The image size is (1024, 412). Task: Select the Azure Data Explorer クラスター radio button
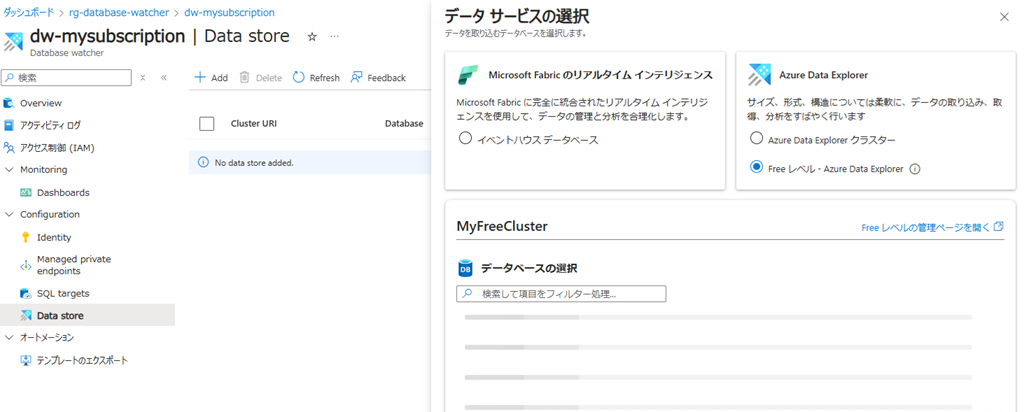(x=756, y=138)
